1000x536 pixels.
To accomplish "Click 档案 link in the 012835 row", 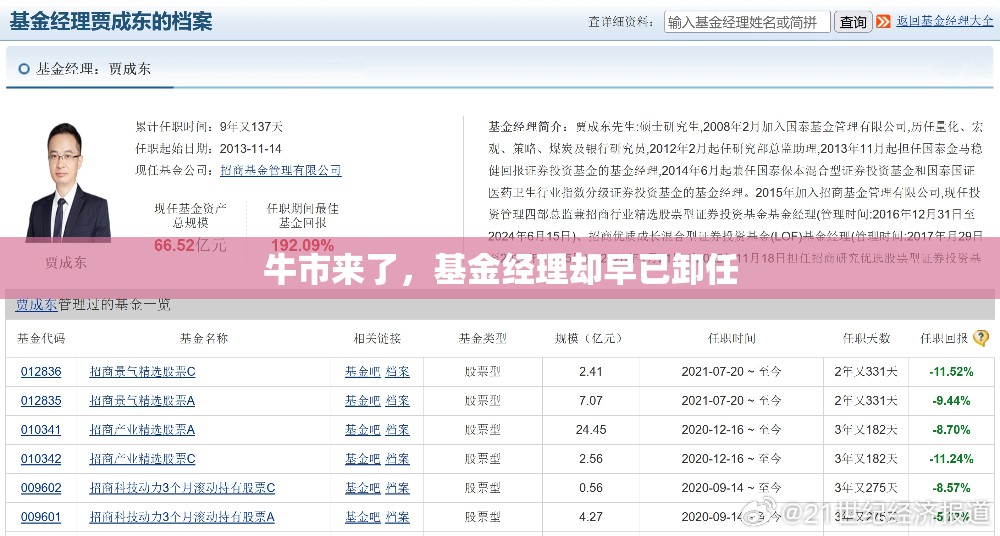I will (397, 401).
